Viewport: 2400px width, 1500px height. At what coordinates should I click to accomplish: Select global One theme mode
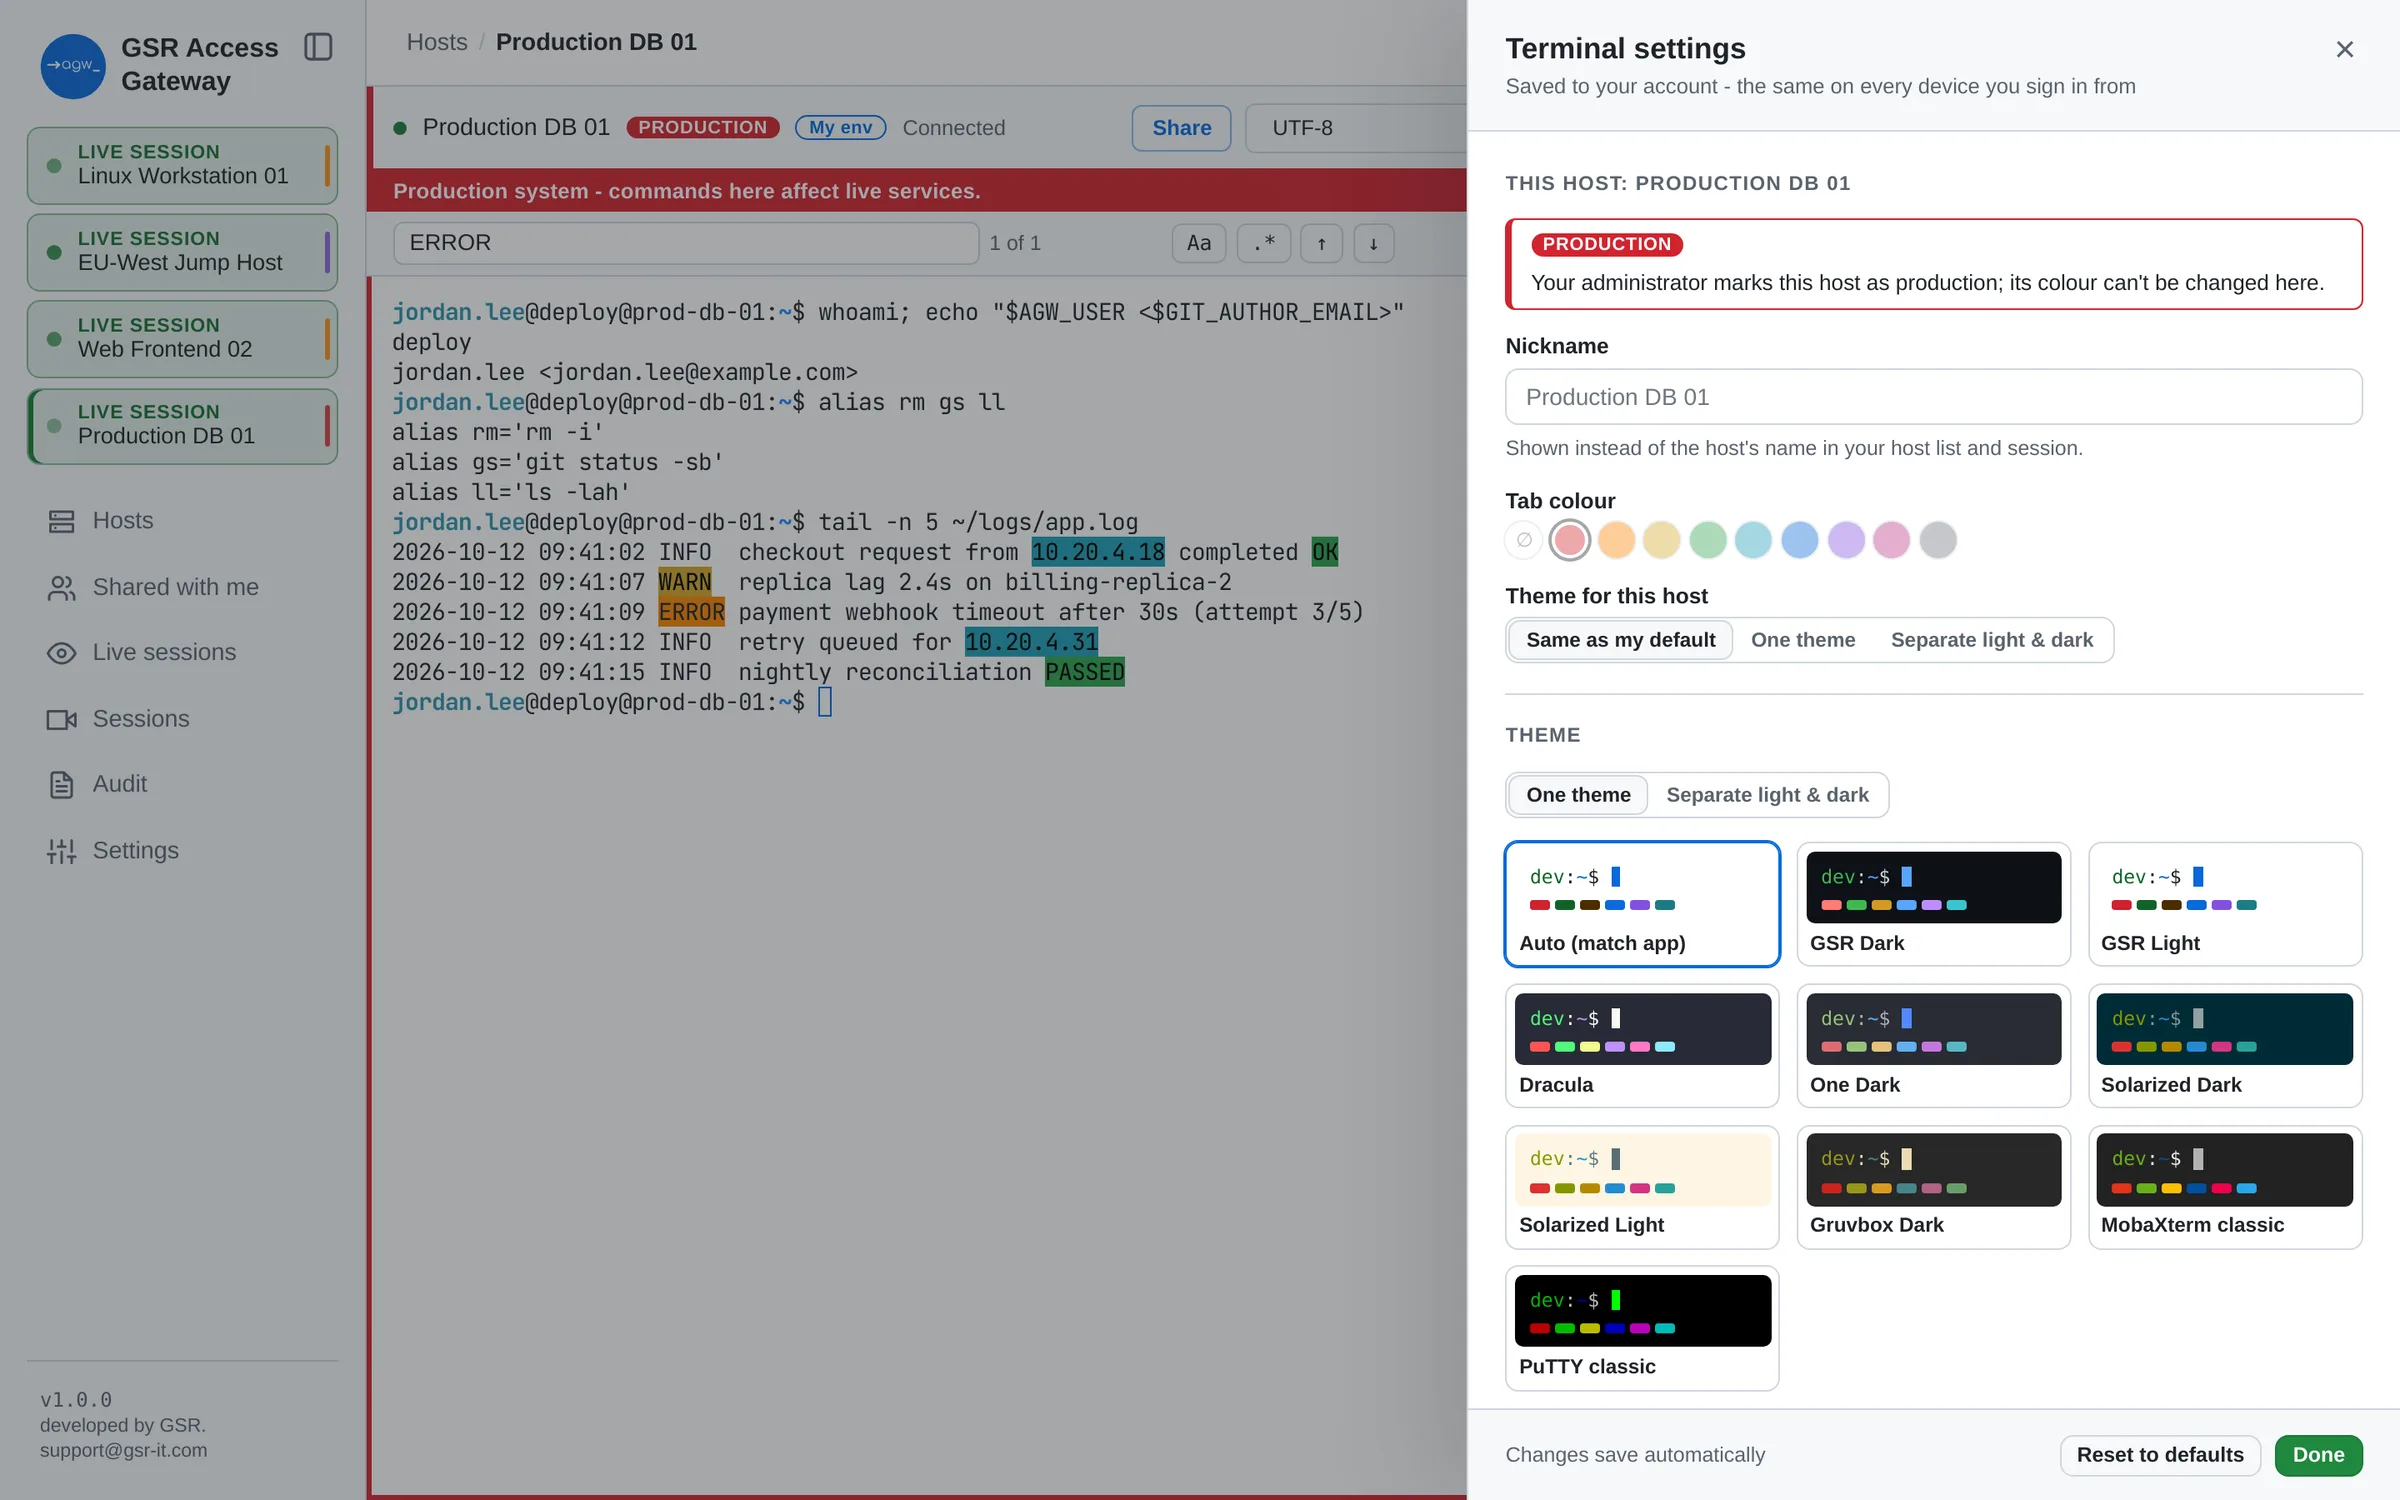1578,795
